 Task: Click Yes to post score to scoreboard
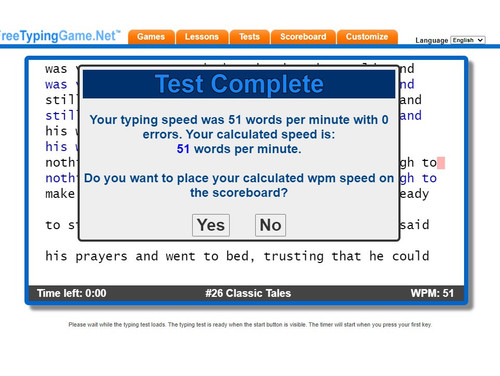tap(211, 225)
